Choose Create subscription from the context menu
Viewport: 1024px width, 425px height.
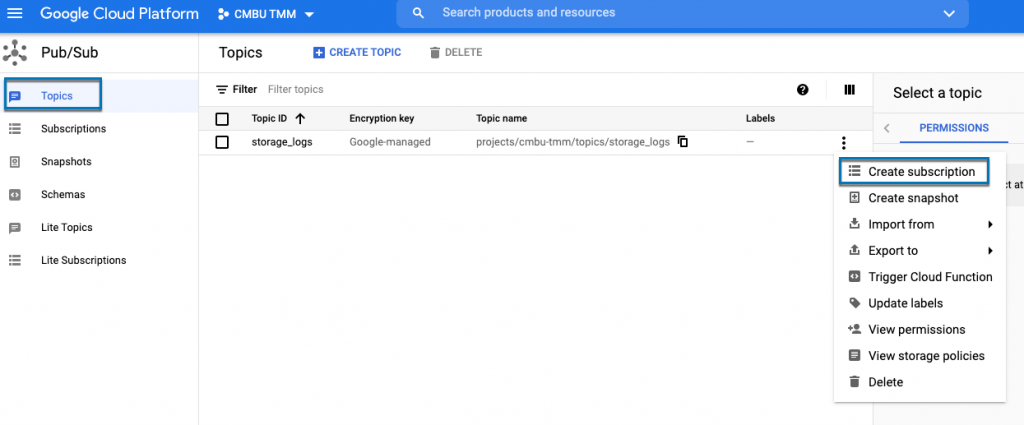tap(920, 172)
